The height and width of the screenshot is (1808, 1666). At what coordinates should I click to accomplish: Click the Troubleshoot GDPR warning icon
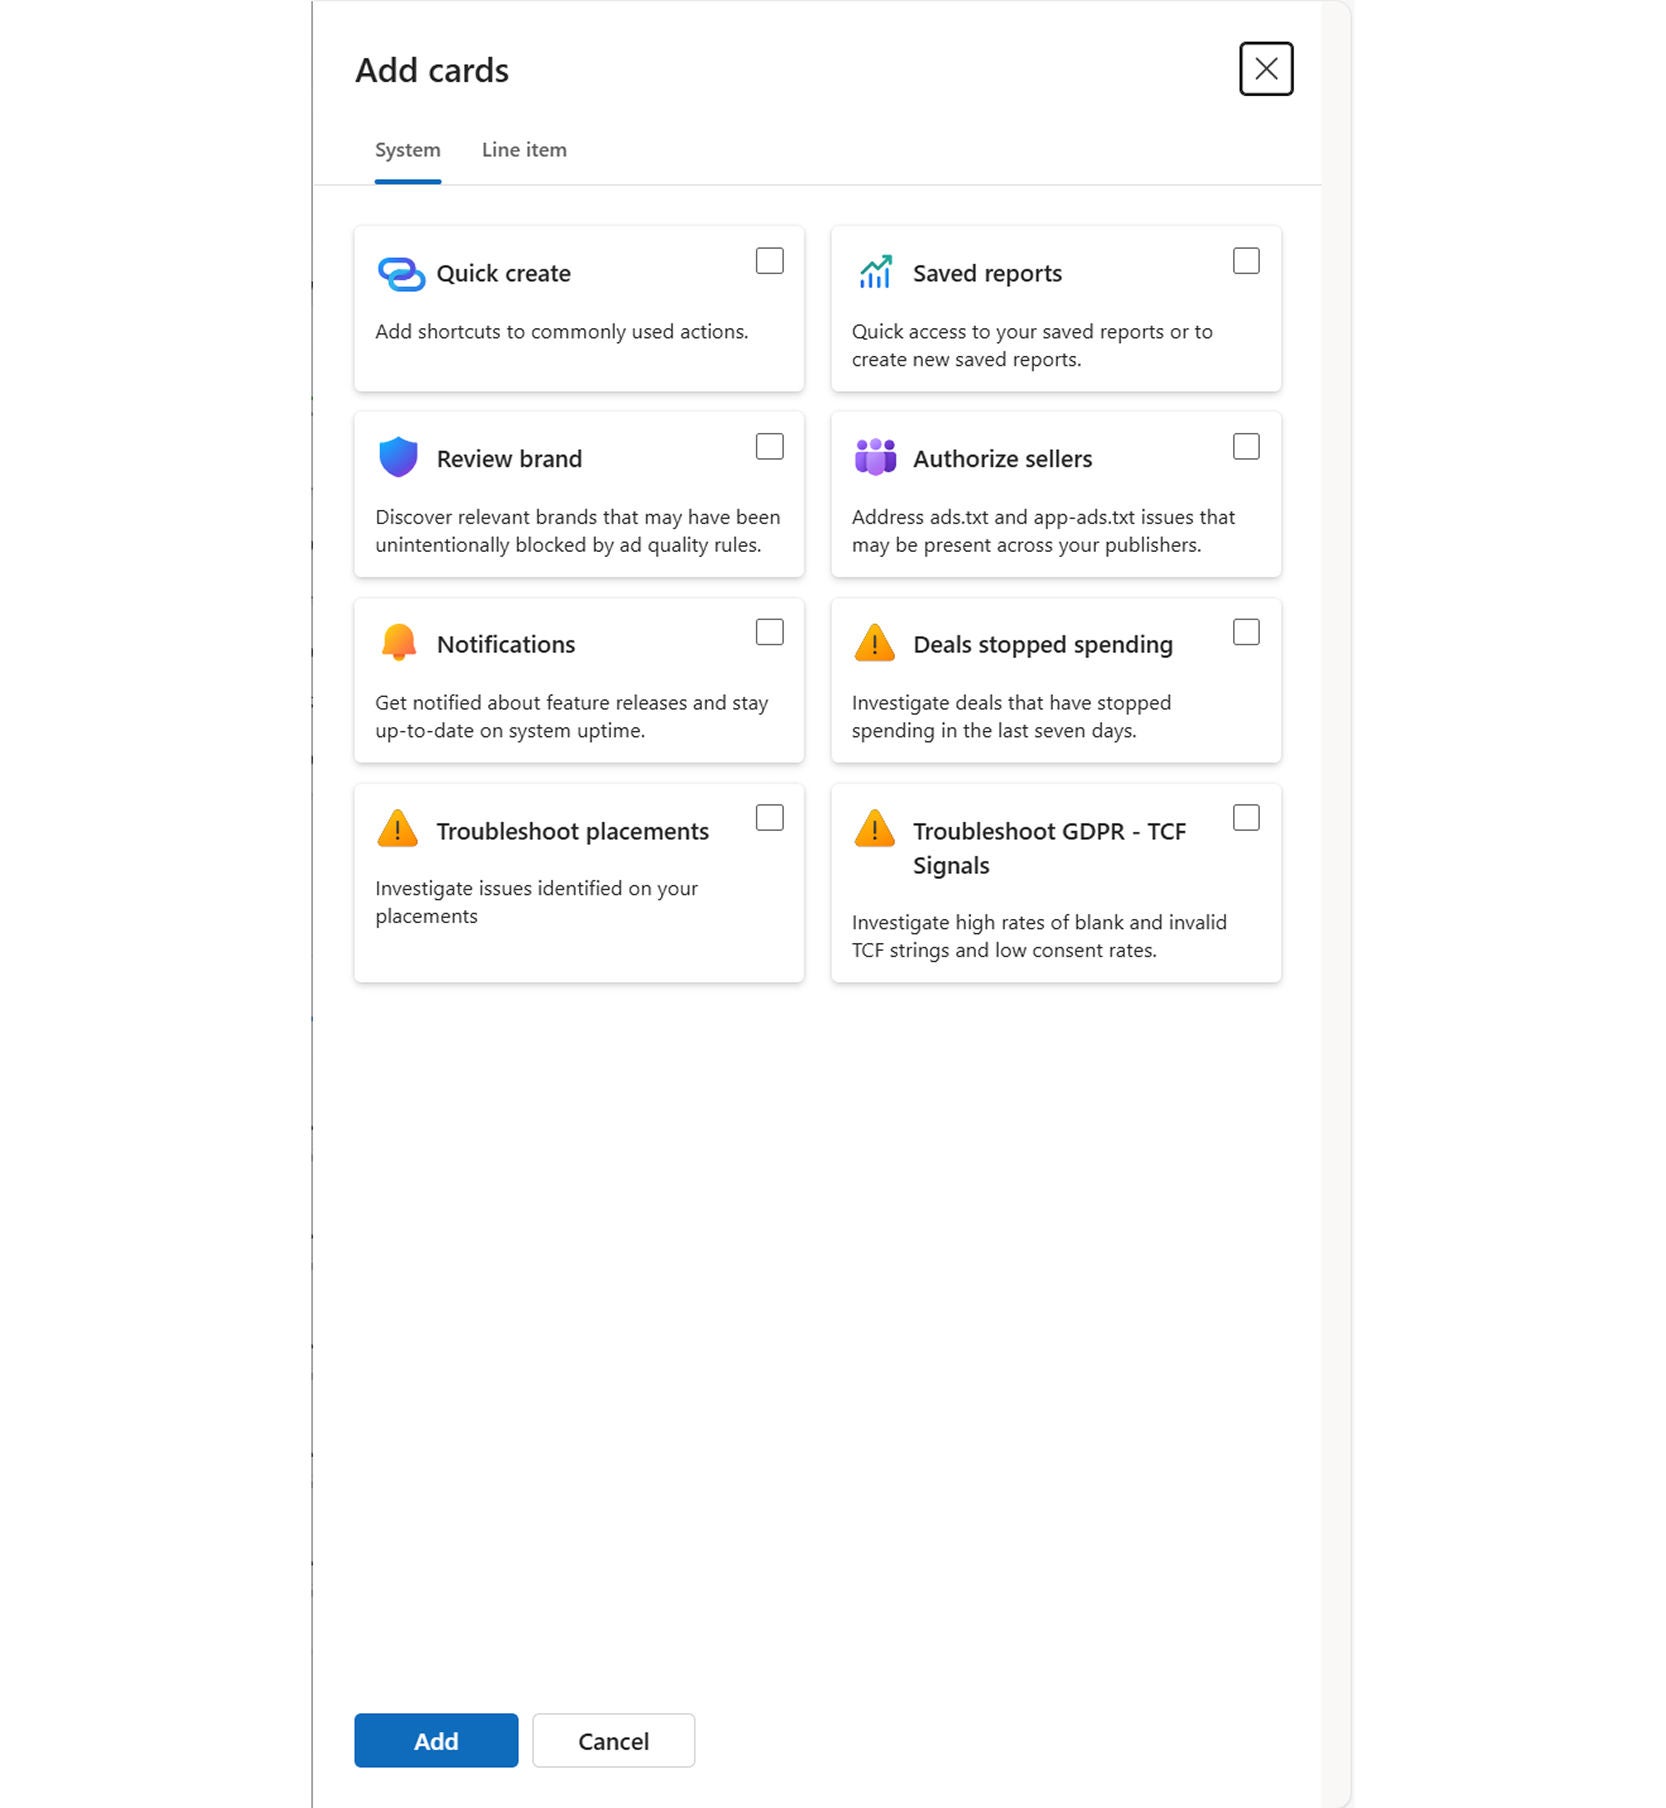point(875,830)
